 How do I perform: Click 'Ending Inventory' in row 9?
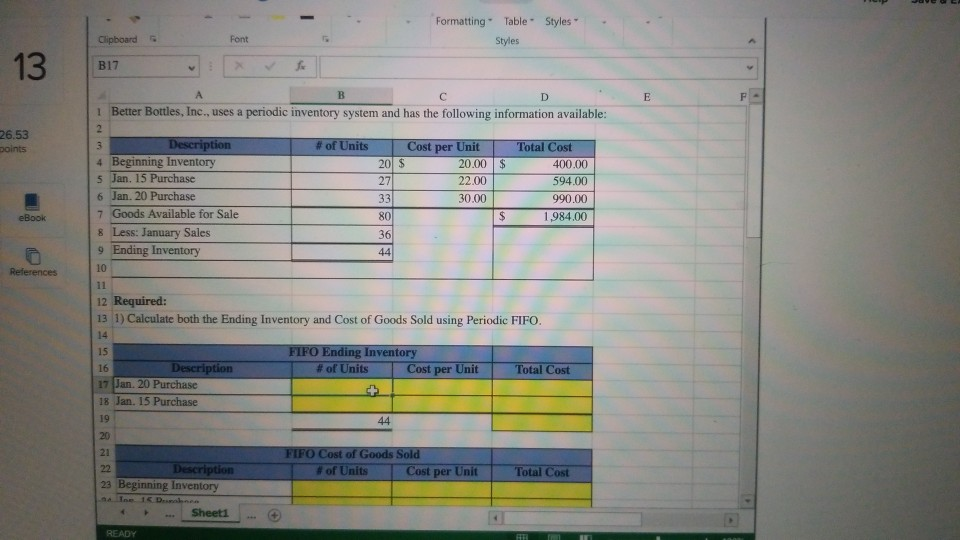click(200, 250)
